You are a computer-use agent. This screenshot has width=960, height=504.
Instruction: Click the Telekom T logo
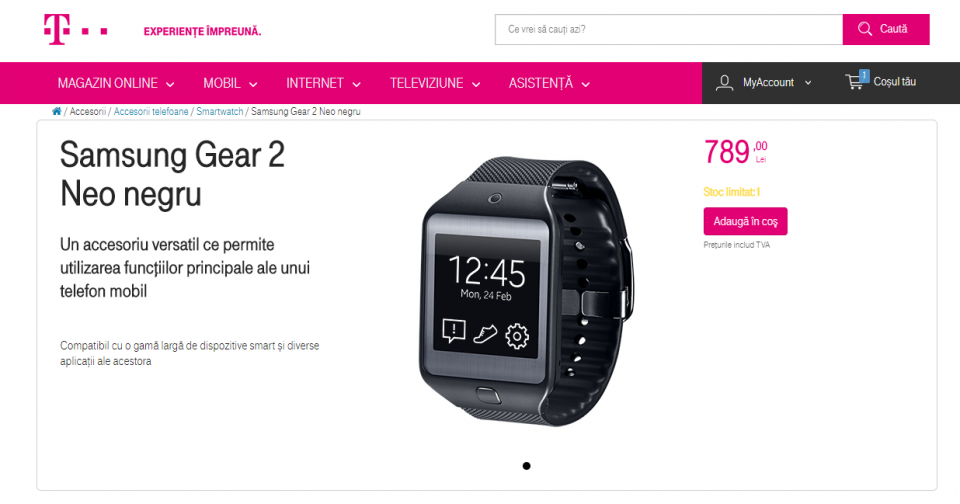click(x=56, y=29)
